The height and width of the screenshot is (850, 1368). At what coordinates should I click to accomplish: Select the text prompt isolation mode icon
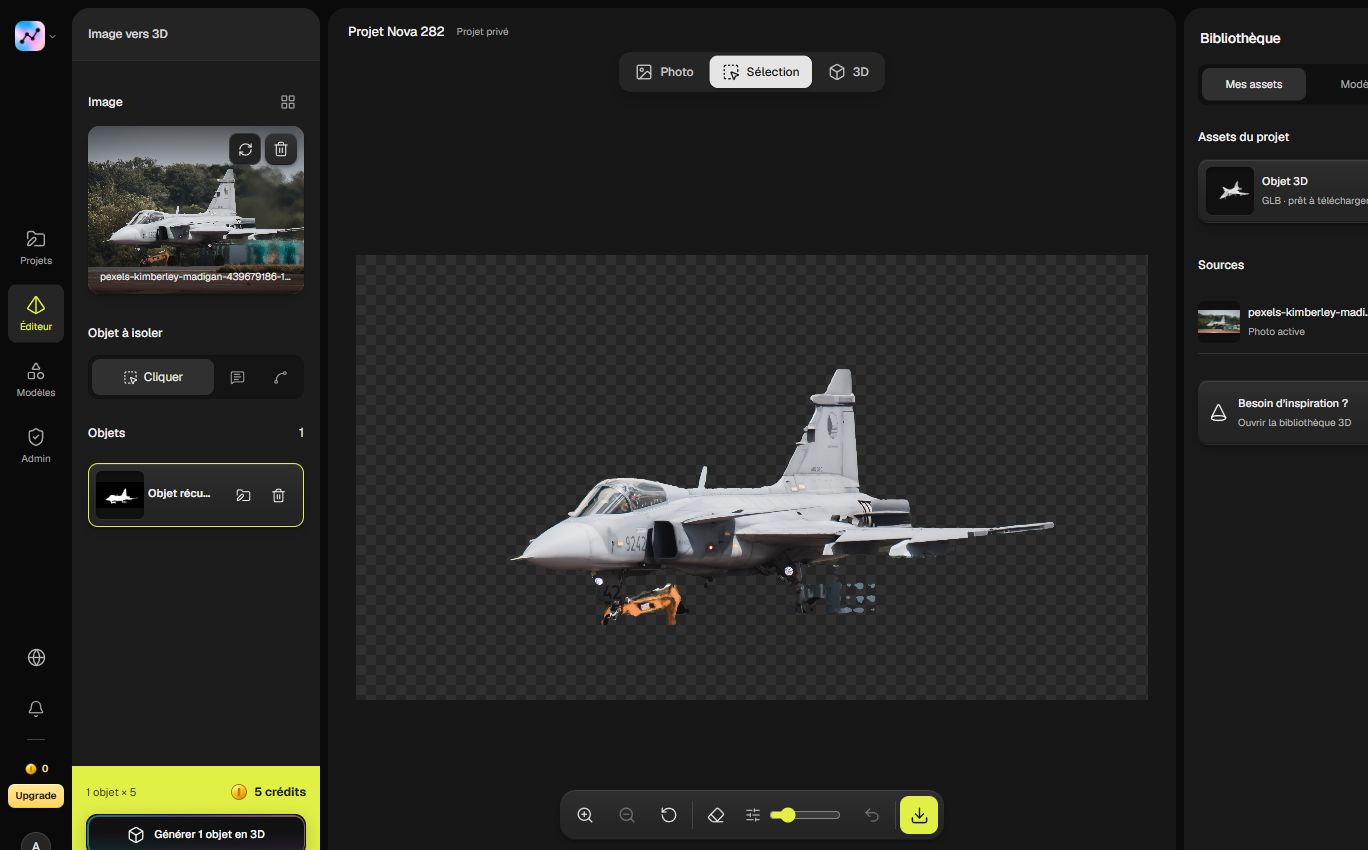237,377
